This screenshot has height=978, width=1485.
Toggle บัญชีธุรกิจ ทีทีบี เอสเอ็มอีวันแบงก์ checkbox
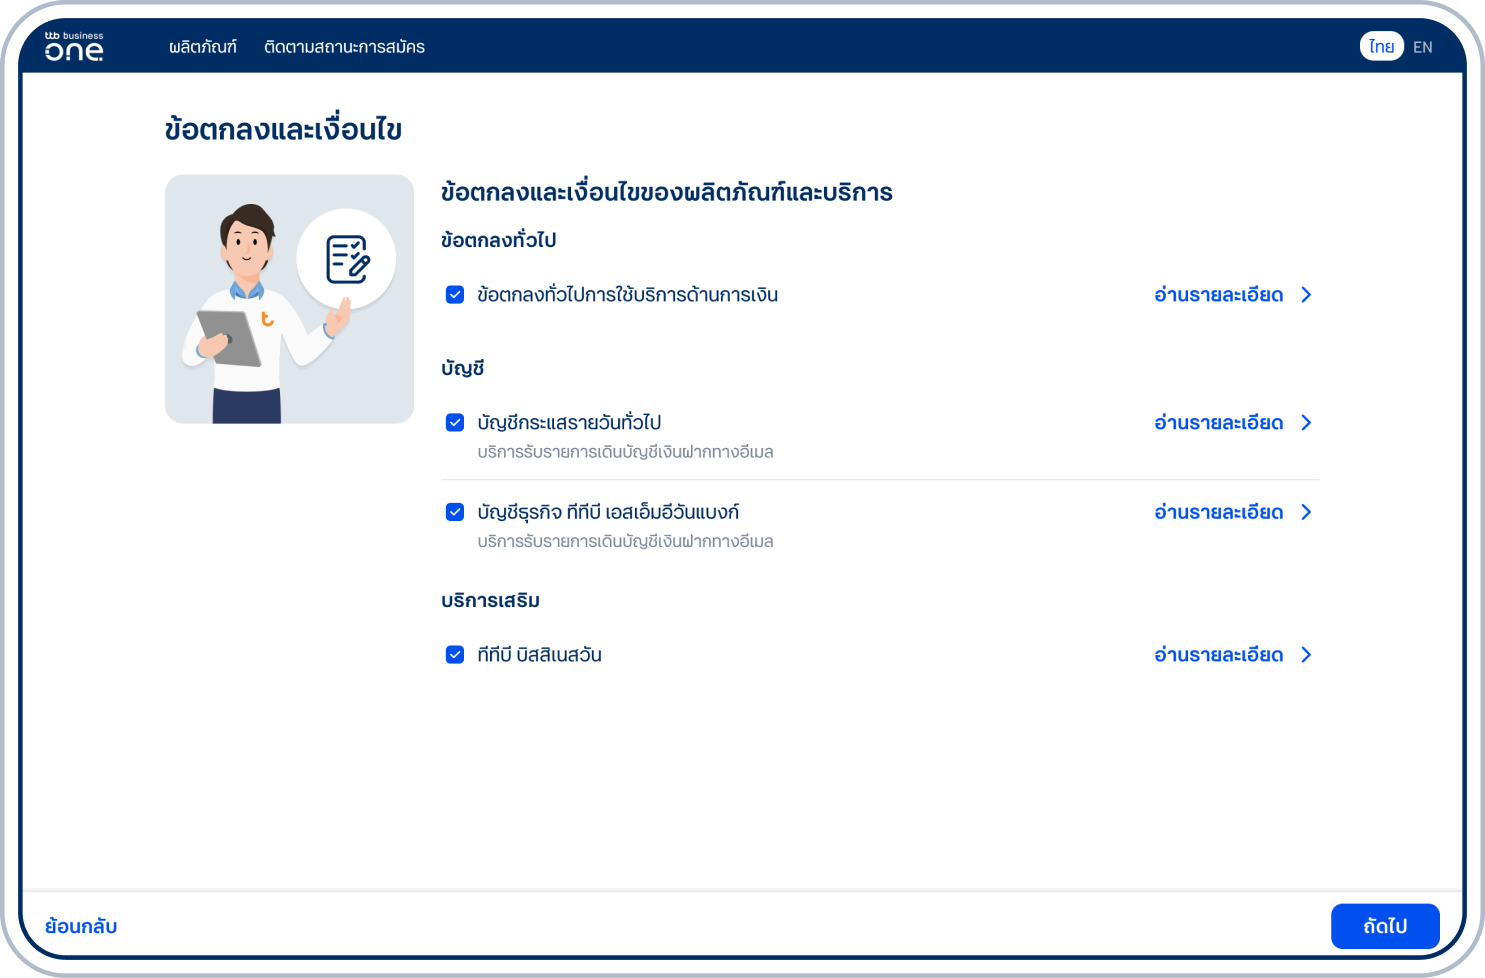tap(455, 512)
